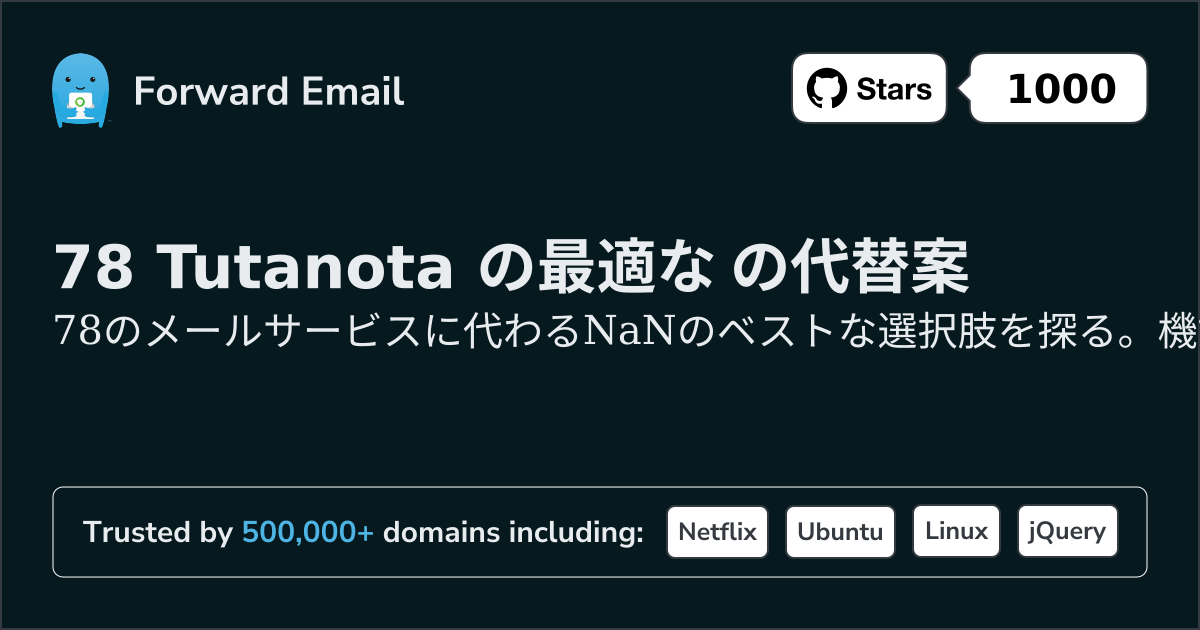Choose the Linux badge
Viewport: 1200px width, 630px height.
[956, 532]
